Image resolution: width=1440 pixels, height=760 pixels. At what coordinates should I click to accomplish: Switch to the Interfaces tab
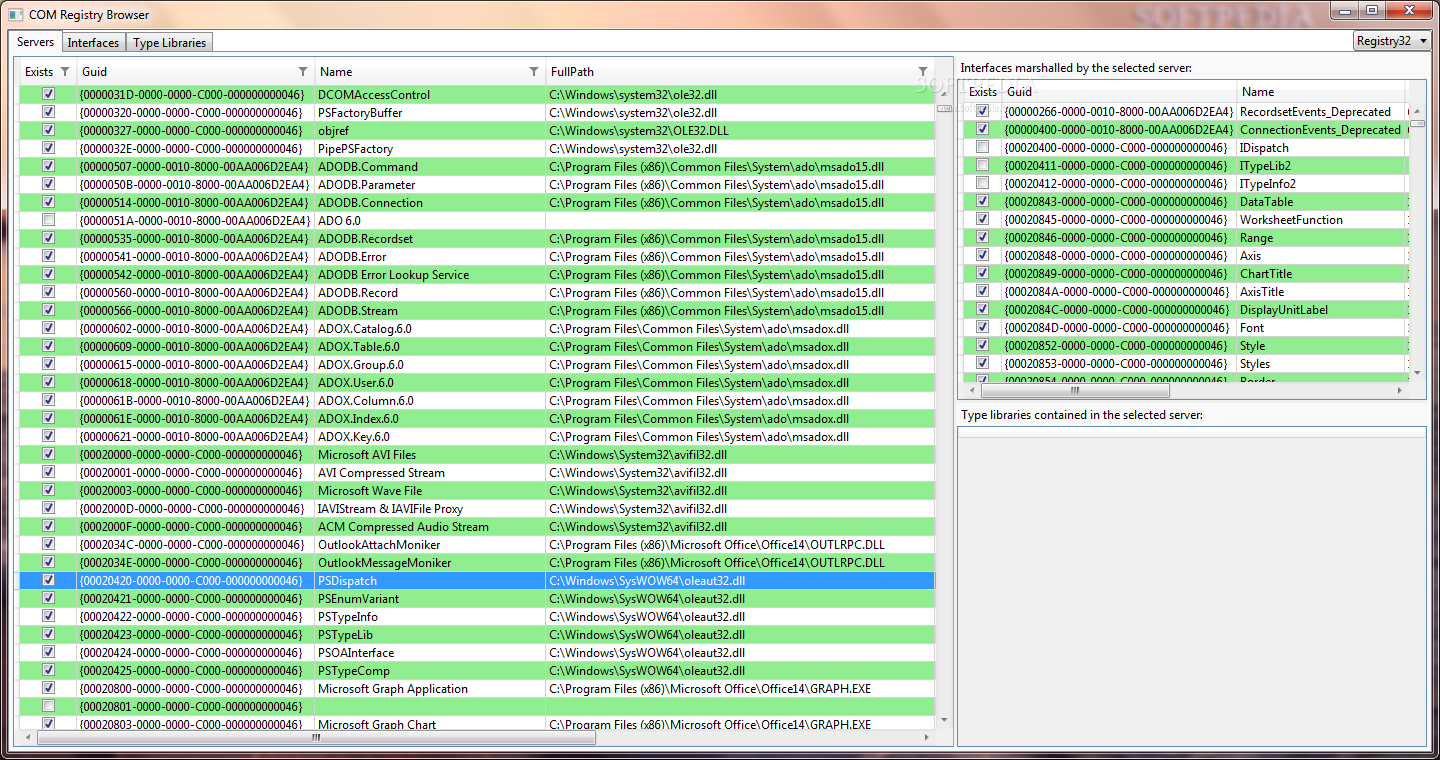tap(94, 43)
